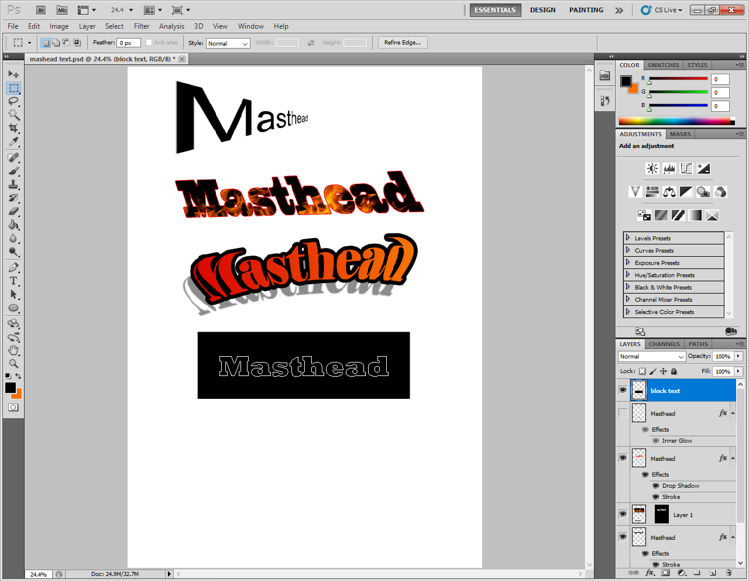Select the Horizontal Type tool

[13, 281]
